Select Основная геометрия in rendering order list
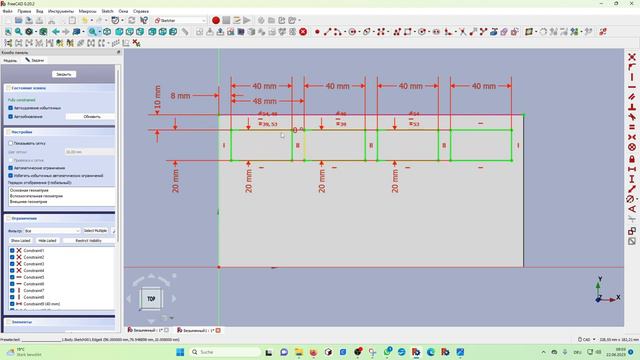 (30, 190)
